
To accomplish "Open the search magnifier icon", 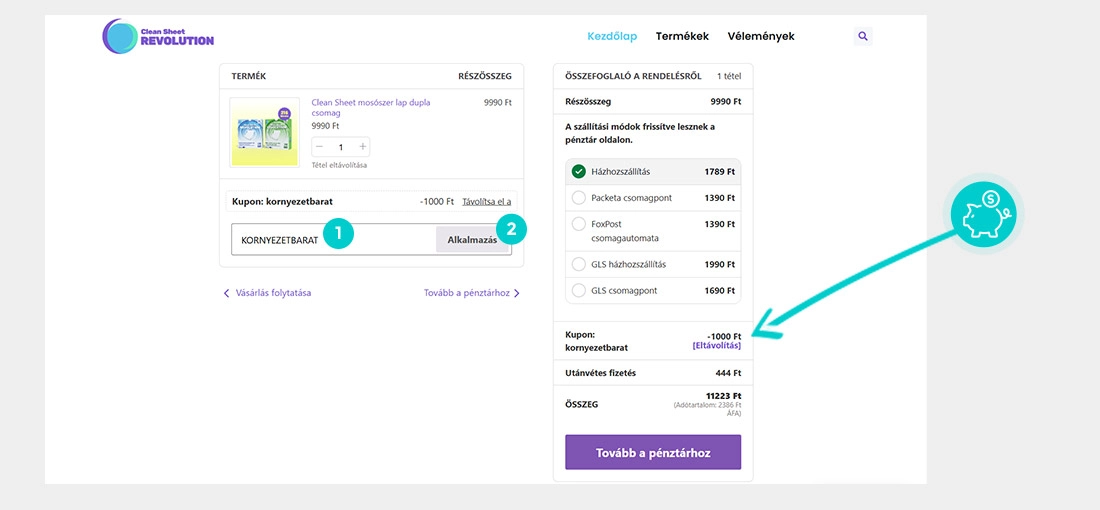I will [863, 36].
